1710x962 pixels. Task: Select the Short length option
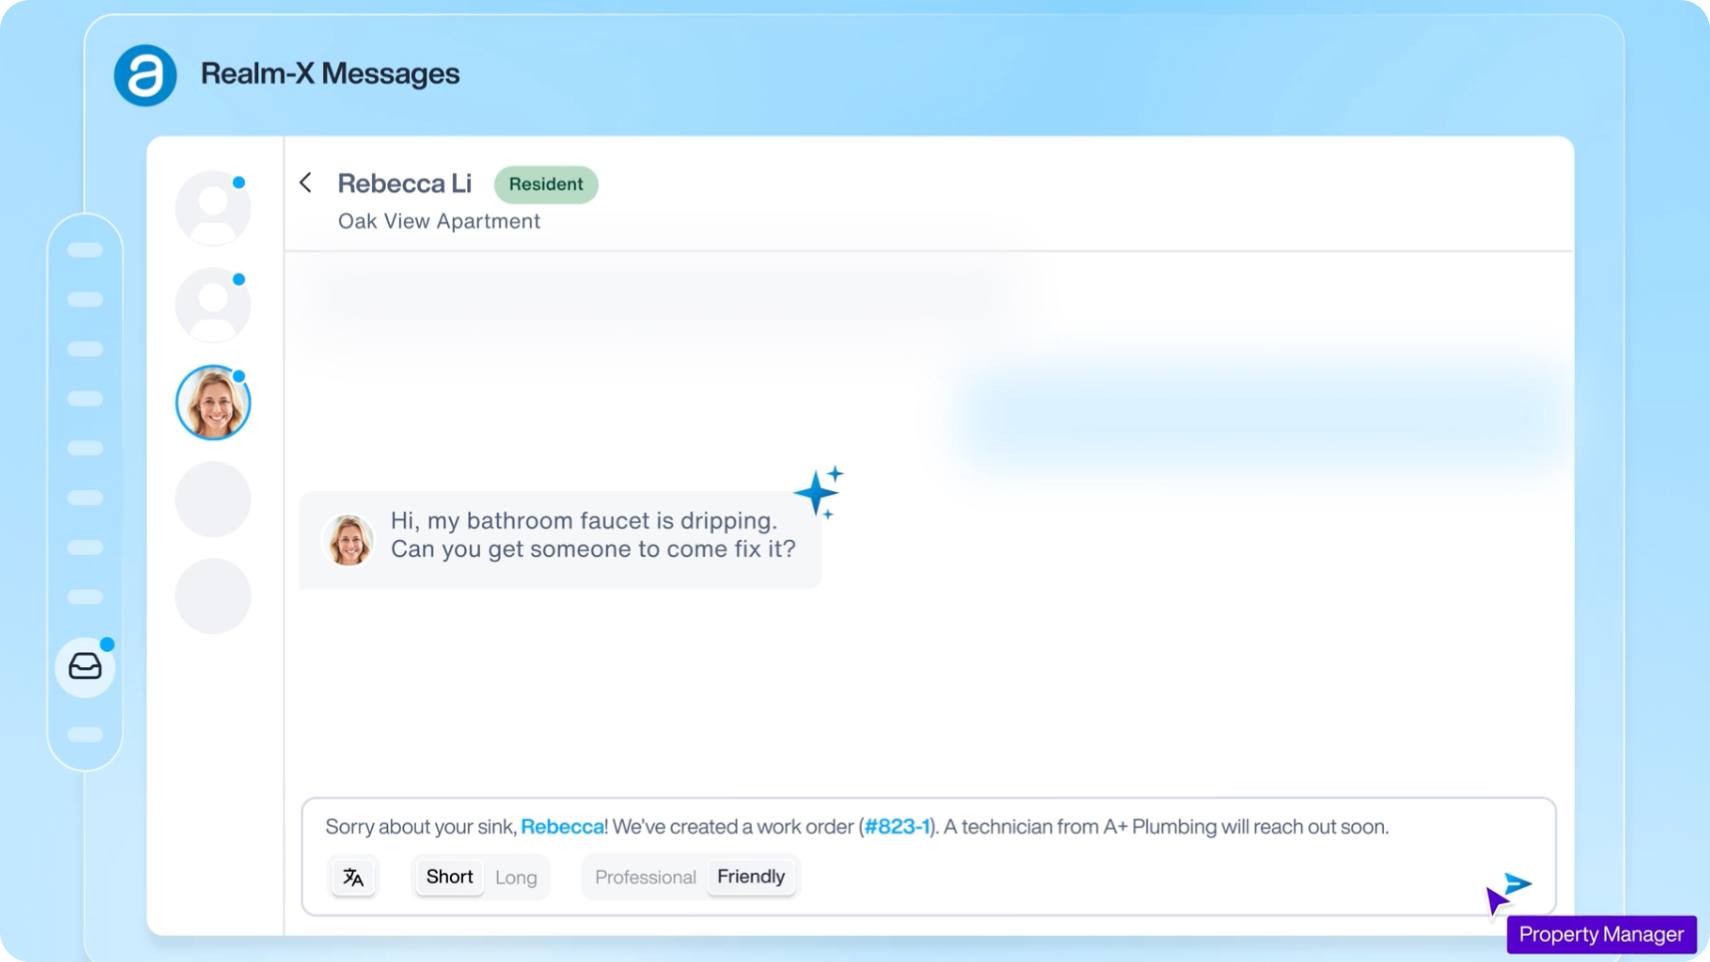pos(449,877)
